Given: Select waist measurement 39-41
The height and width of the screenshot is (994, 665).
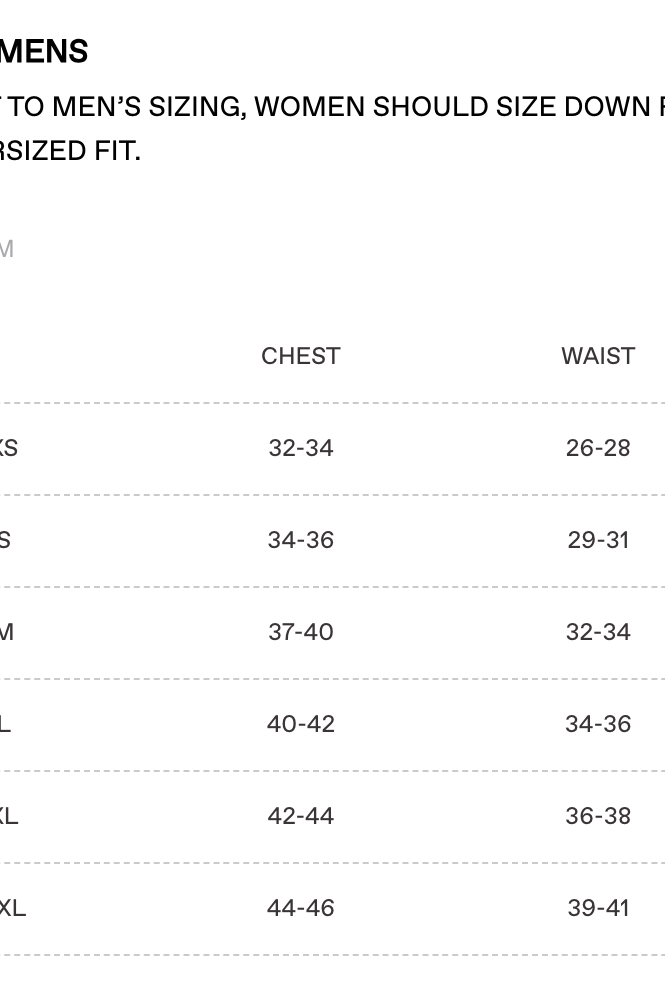Looking at the screenshot, I should coord(597,908).
